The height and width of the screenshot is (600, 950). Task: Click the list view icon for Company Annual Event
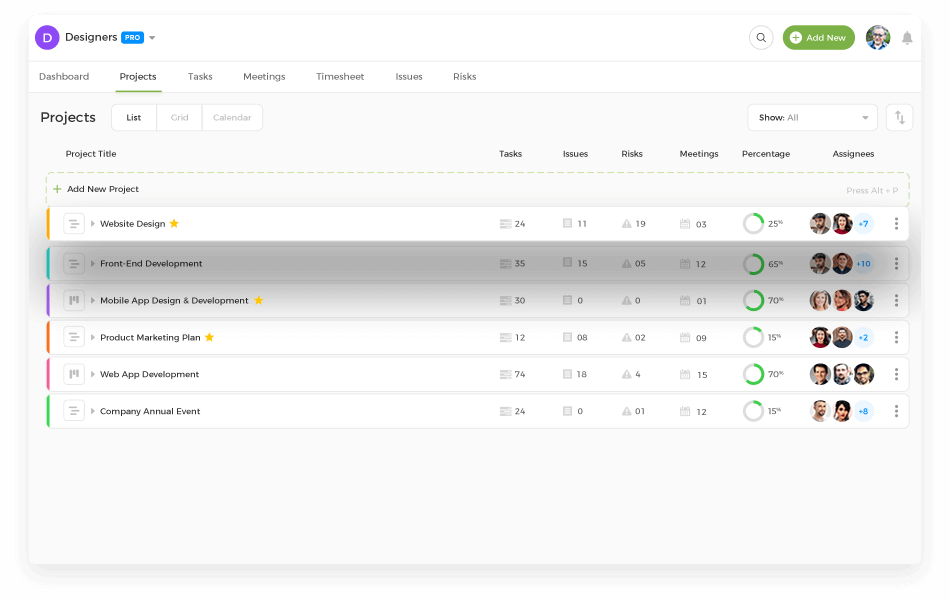(x=74, y=411)
